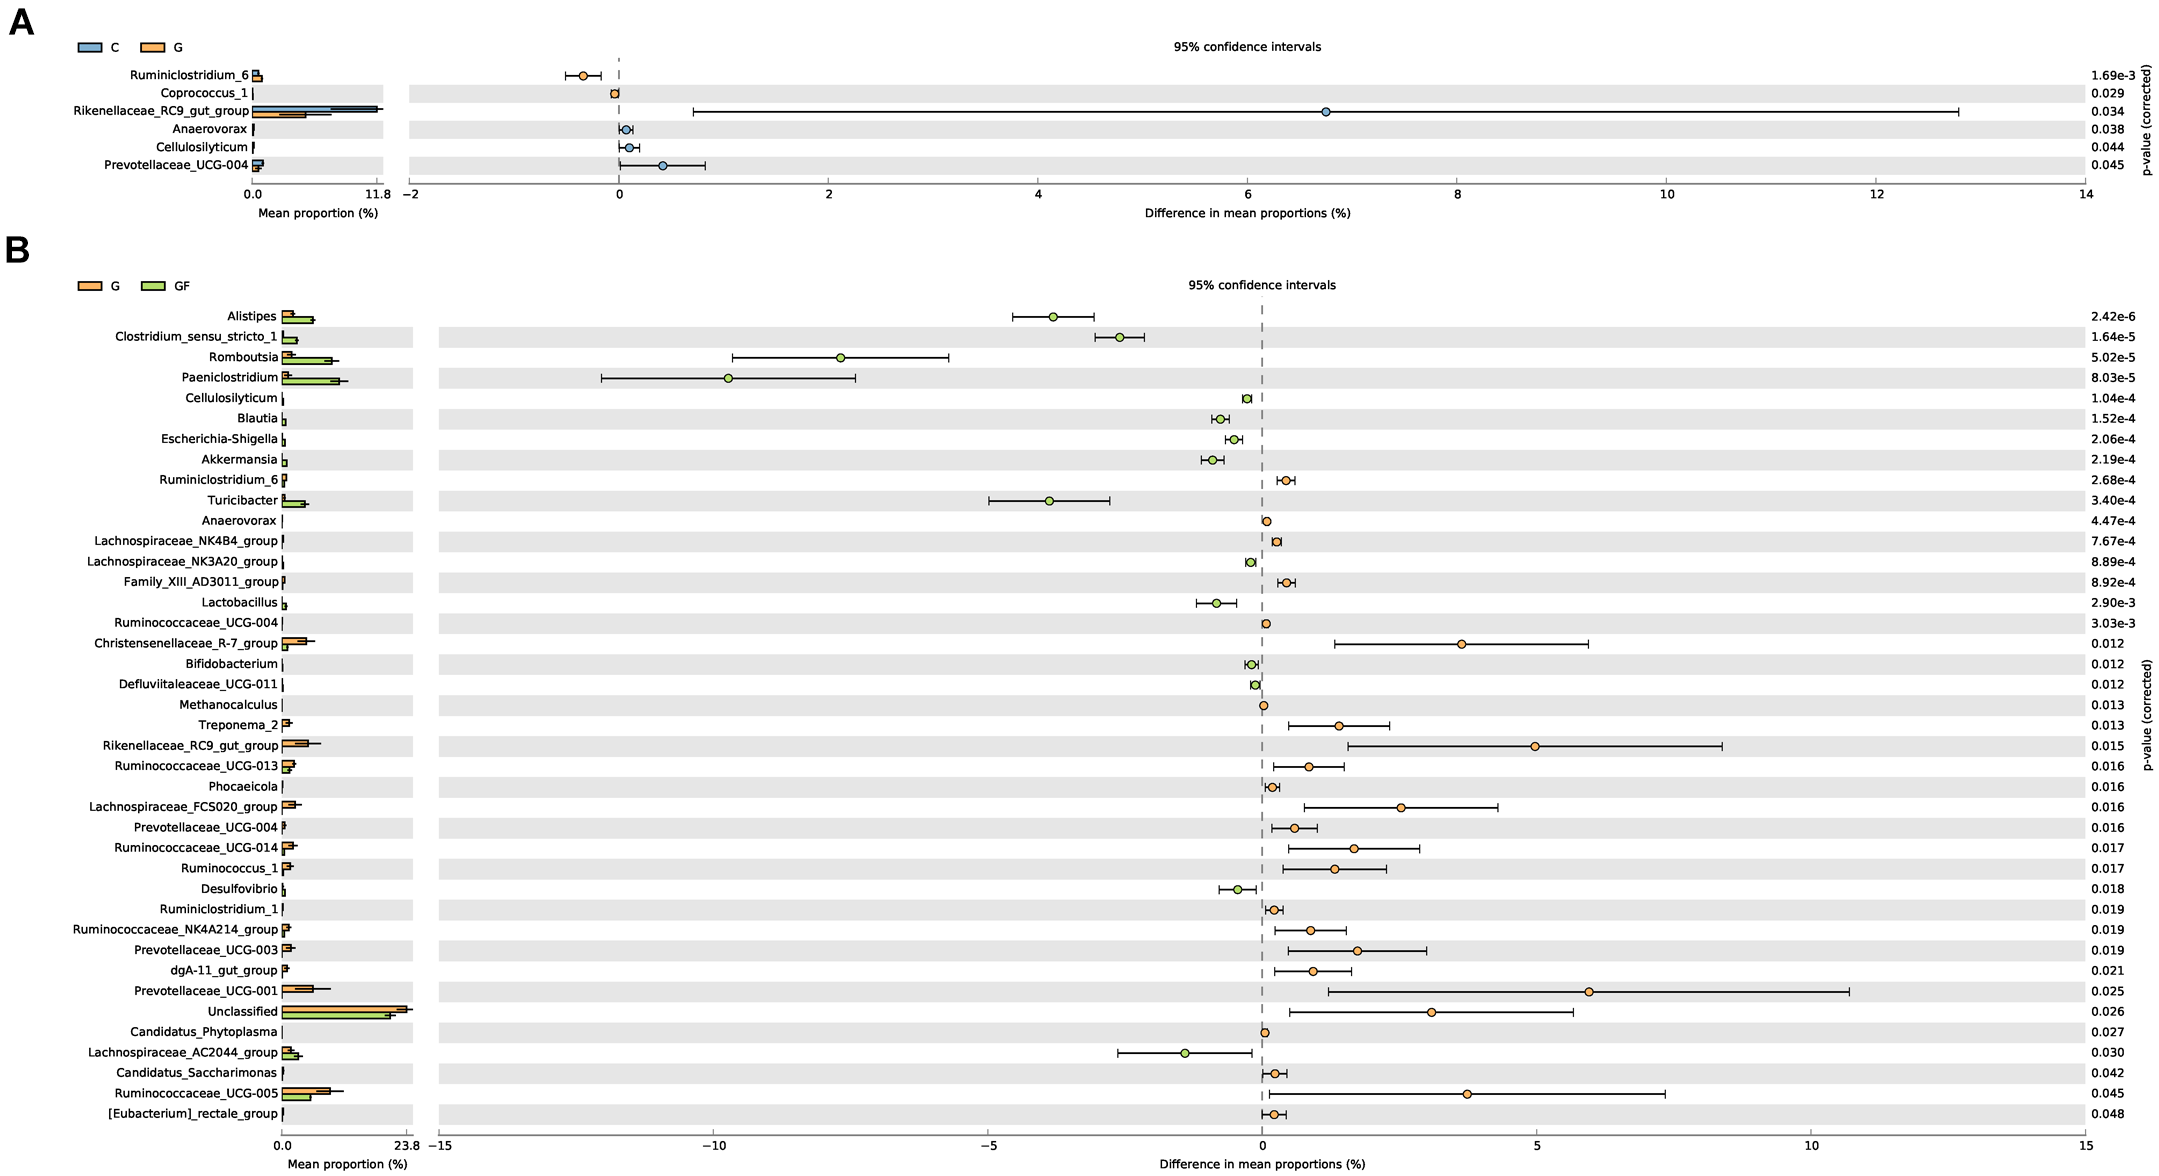The height and width of the screenshot is (1176, 2159).
Task: Click the Ruminococcaceae_UCG-005 orange data point
Action: tap(1467, 1094)
